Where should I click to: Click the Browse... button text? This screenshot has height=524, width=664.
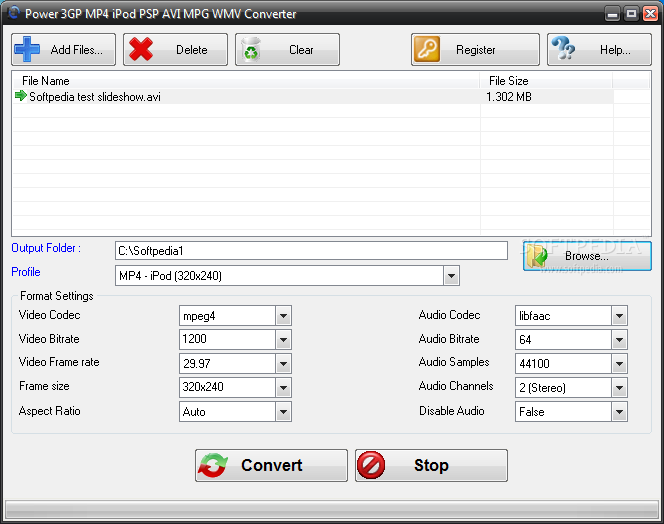click(587, 256)
